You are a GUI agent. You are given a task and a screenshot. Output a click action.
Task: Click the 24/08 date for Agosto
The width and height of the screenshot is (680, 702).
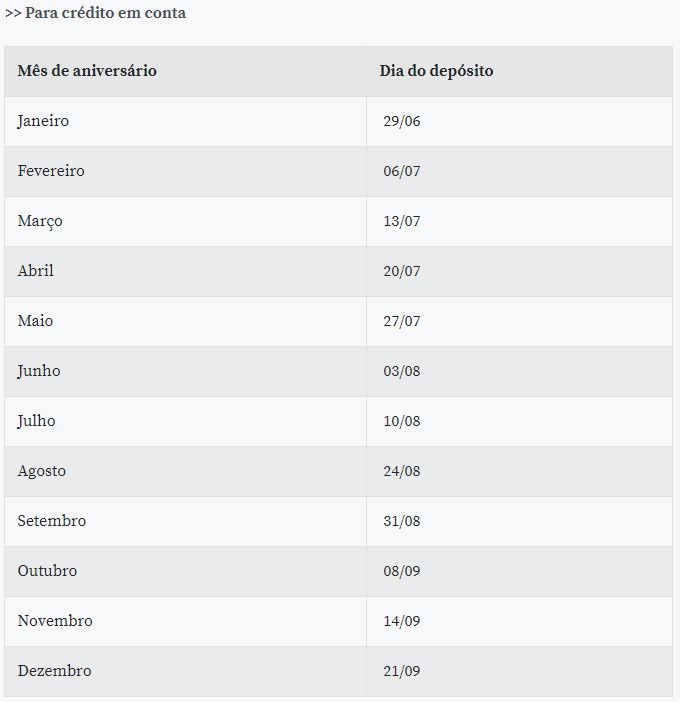(402, 471)
